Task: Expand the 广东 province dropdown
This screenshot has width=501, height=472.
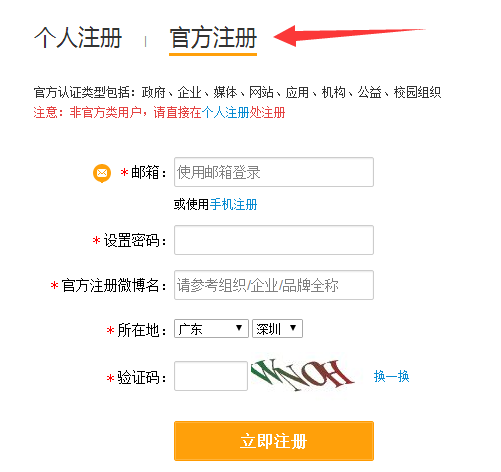Action: tap(211, 329)
